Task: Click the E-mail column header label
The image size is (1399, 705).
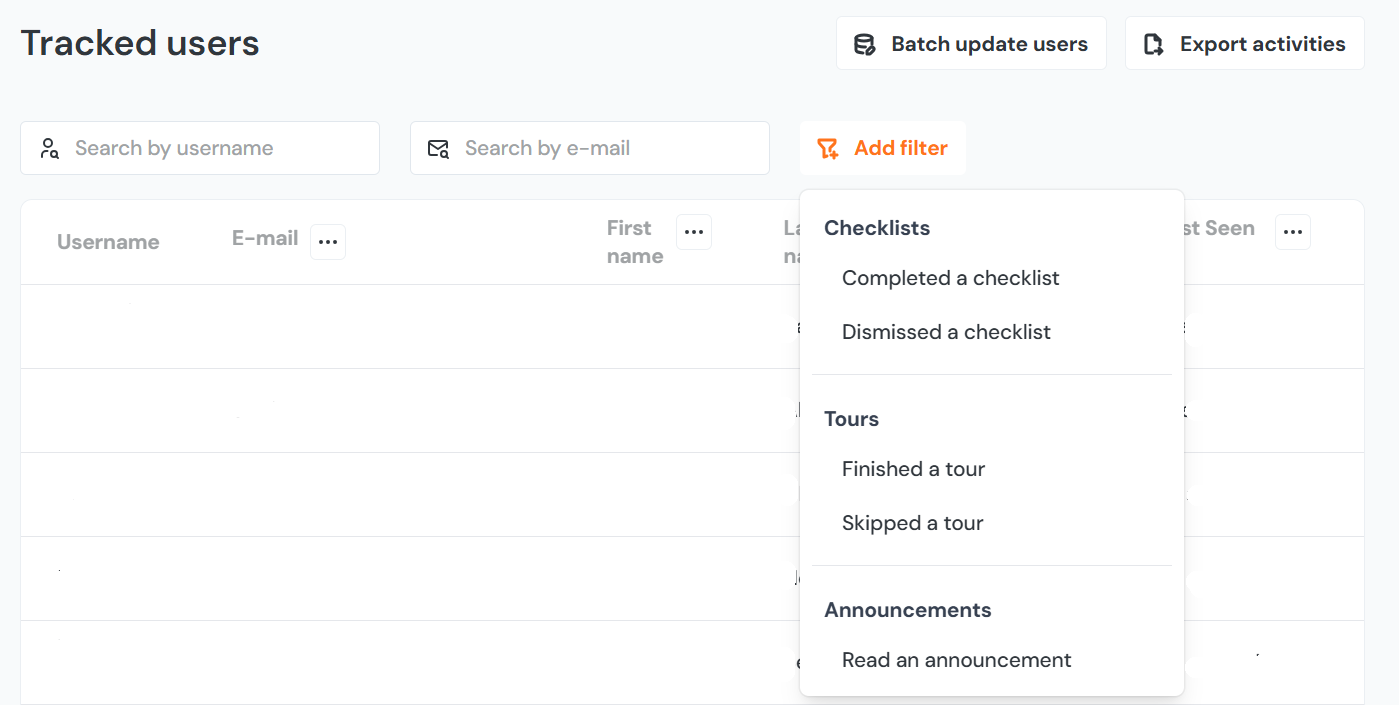Action: (265, 238)
